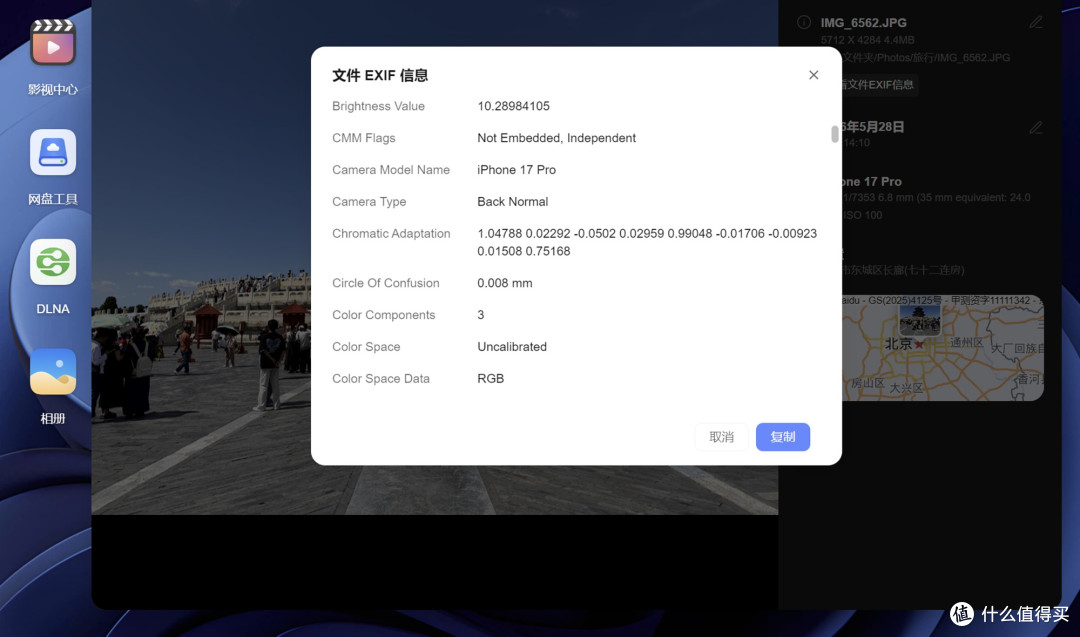Screen dimensions: 1080x637
Task: Click the CMM Flags label
Action: 363,138
